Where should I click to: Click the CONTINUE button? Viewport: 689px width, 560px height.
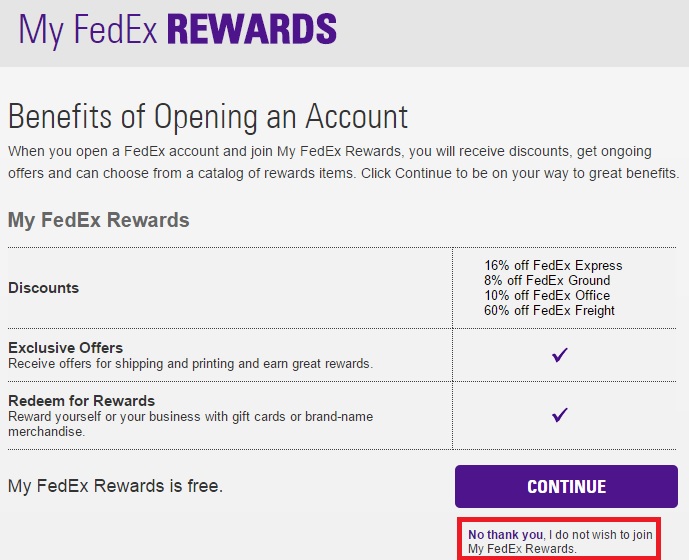click(566, 486)
